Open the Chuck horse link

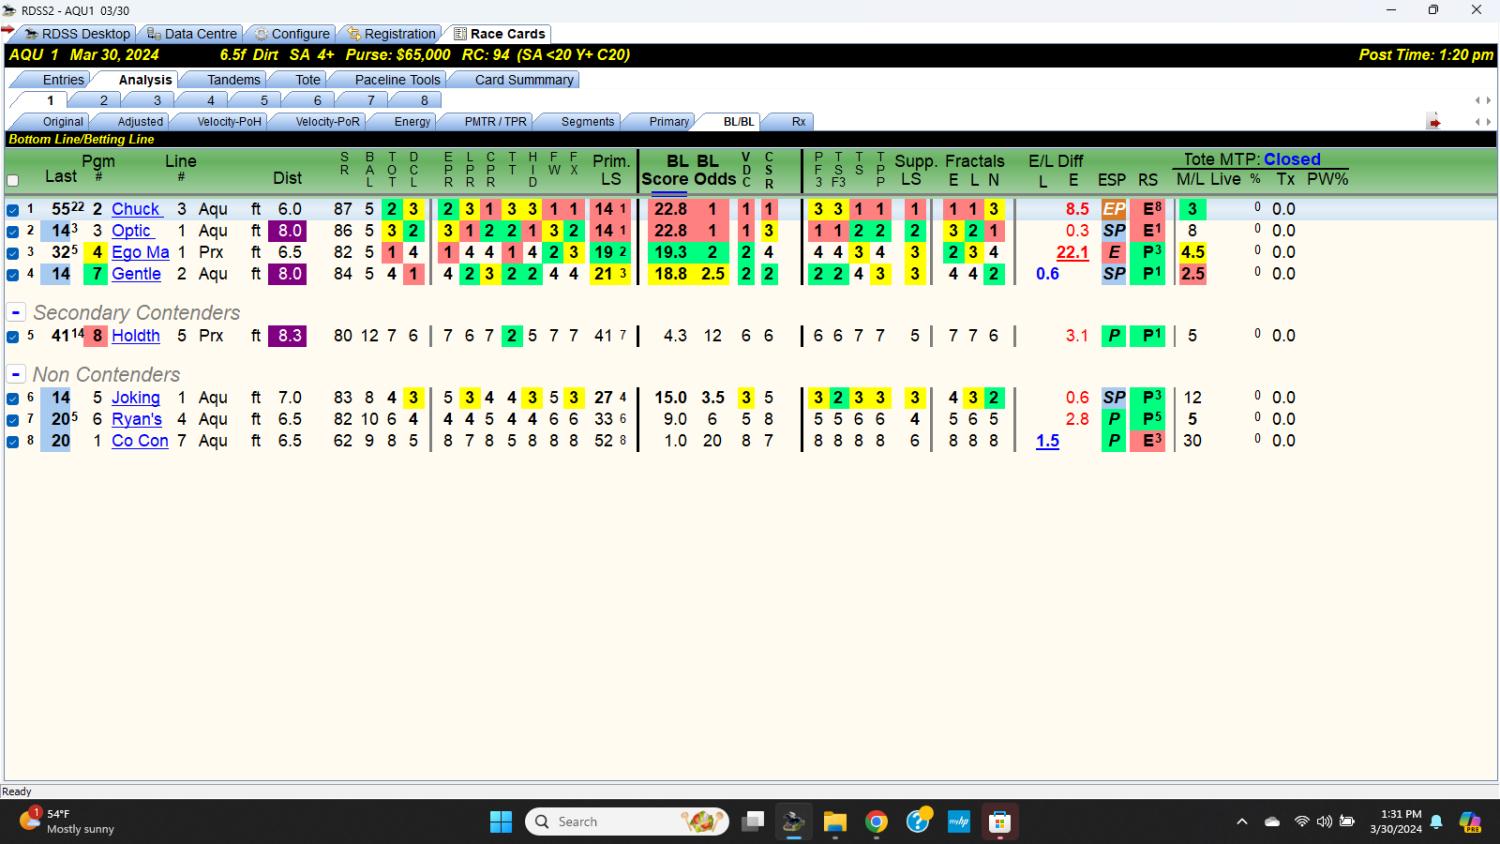pyautogui.click(x=136, y=209)
